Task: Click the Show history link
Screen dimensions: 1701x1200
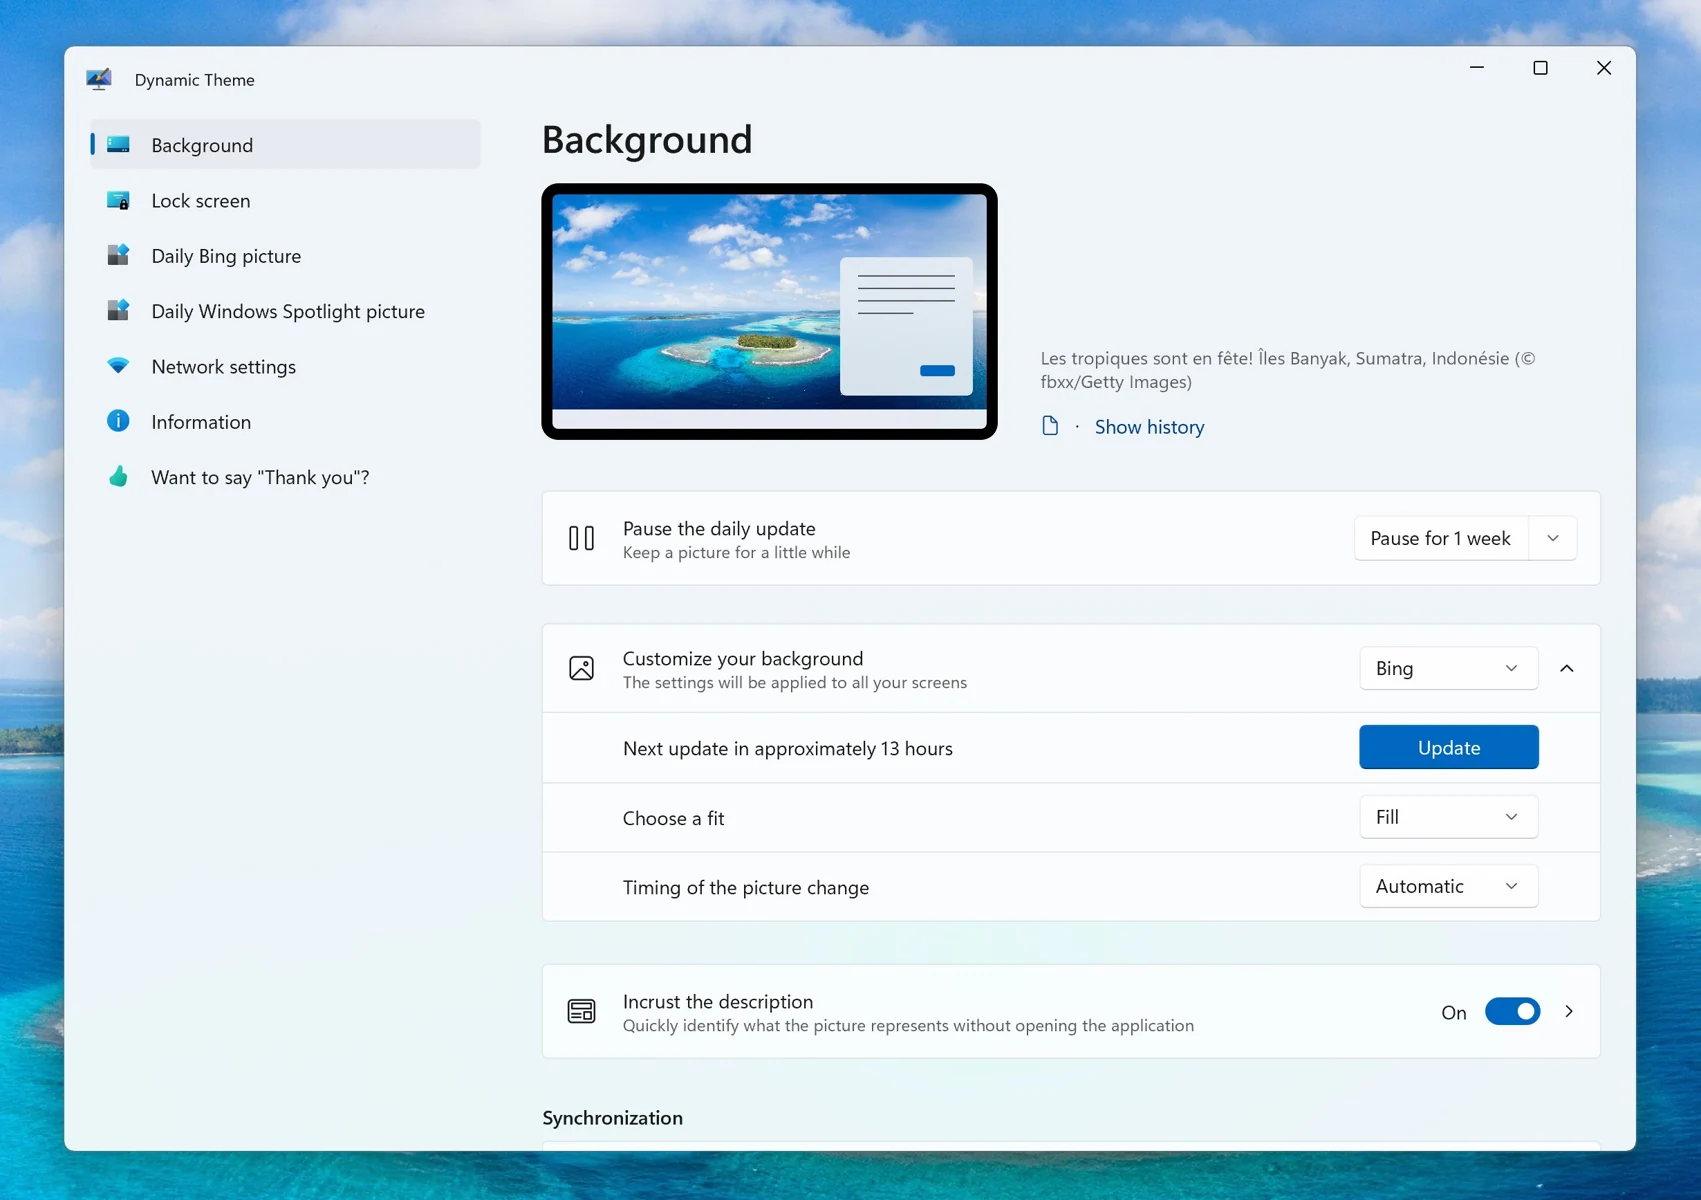Action: (1149, 427)
